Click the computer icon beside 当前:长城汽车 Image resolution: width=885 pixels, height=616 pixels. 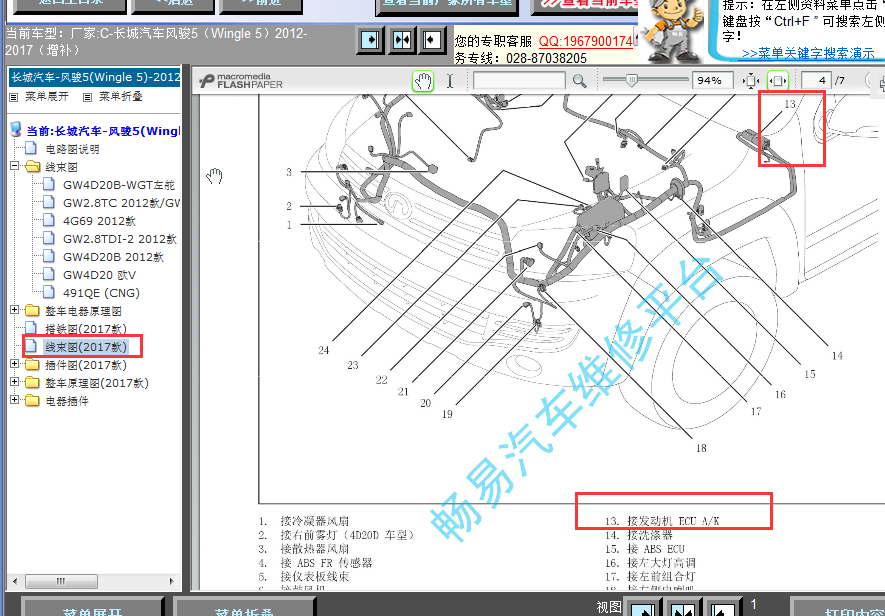click(16, 130)
